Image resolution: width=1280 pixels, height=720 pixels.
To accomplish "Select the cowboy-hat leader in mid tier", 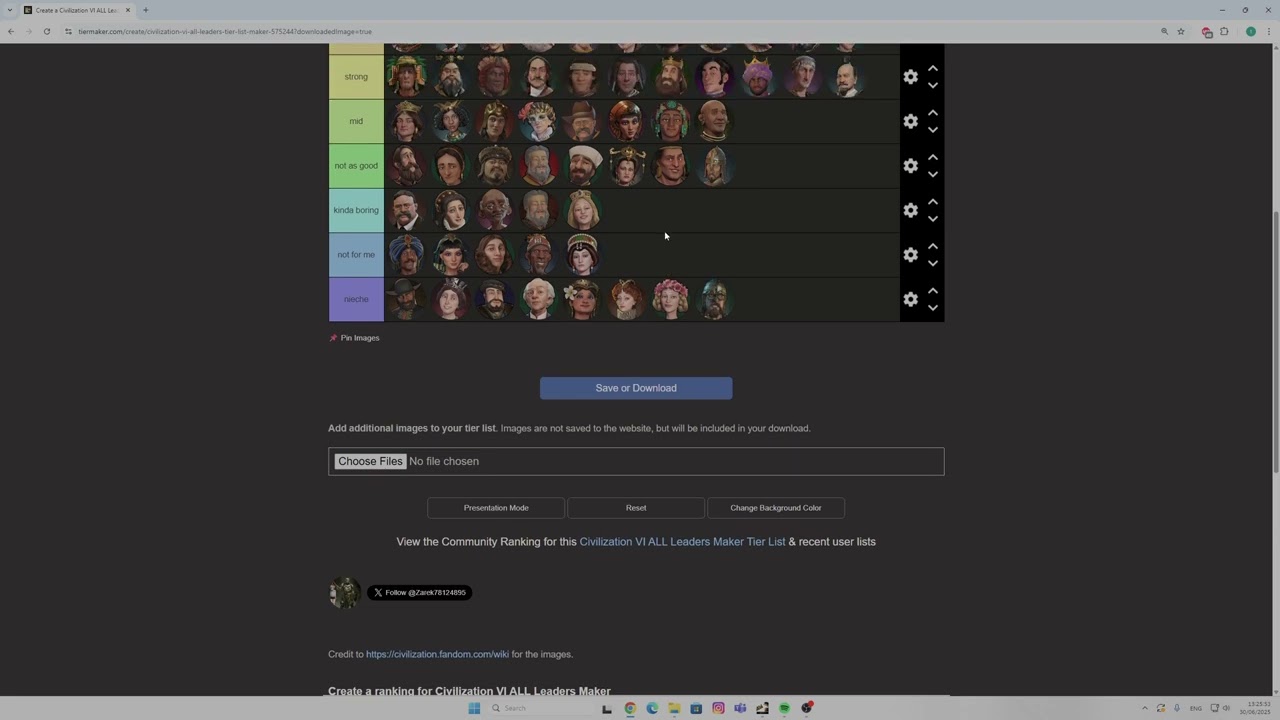I will coord(582,121).
